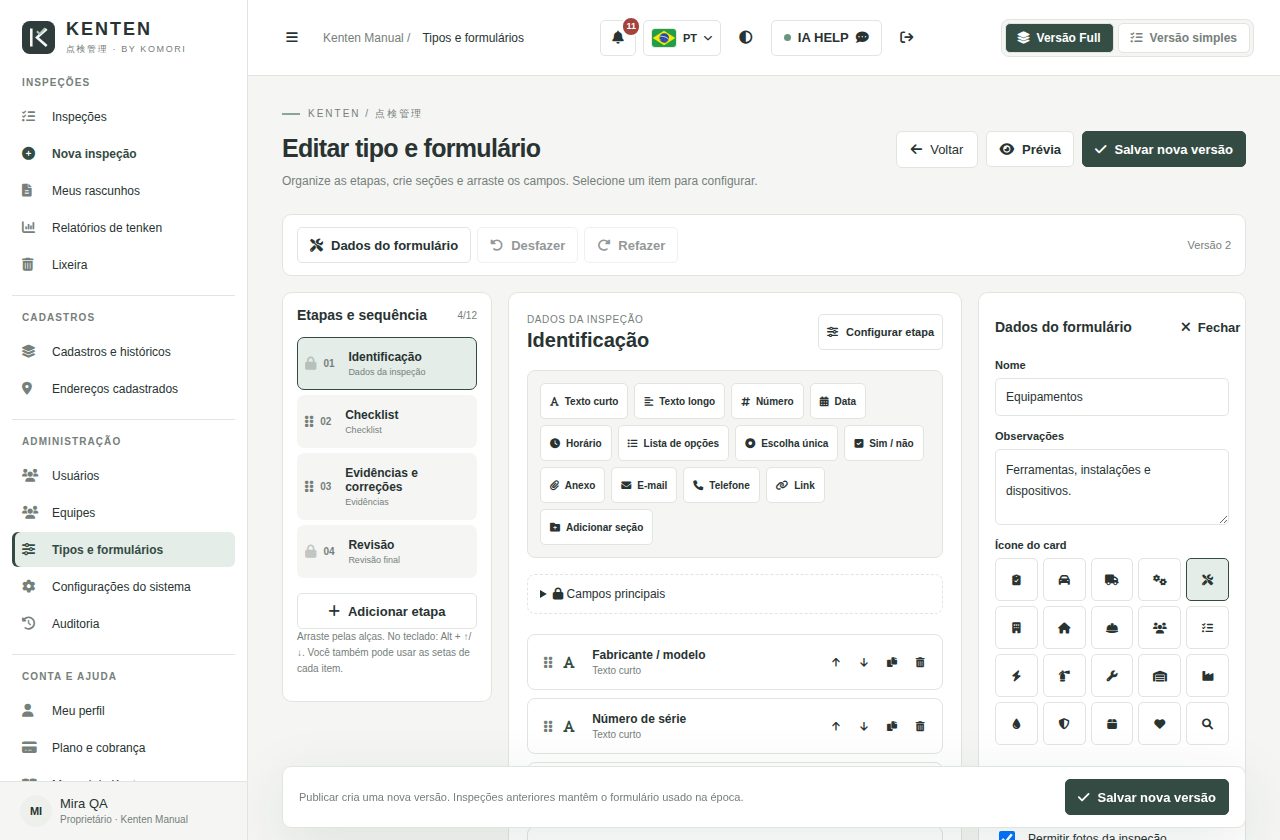Open the notifications bell
The image size is (1280, 840).
tap(618, 38)
